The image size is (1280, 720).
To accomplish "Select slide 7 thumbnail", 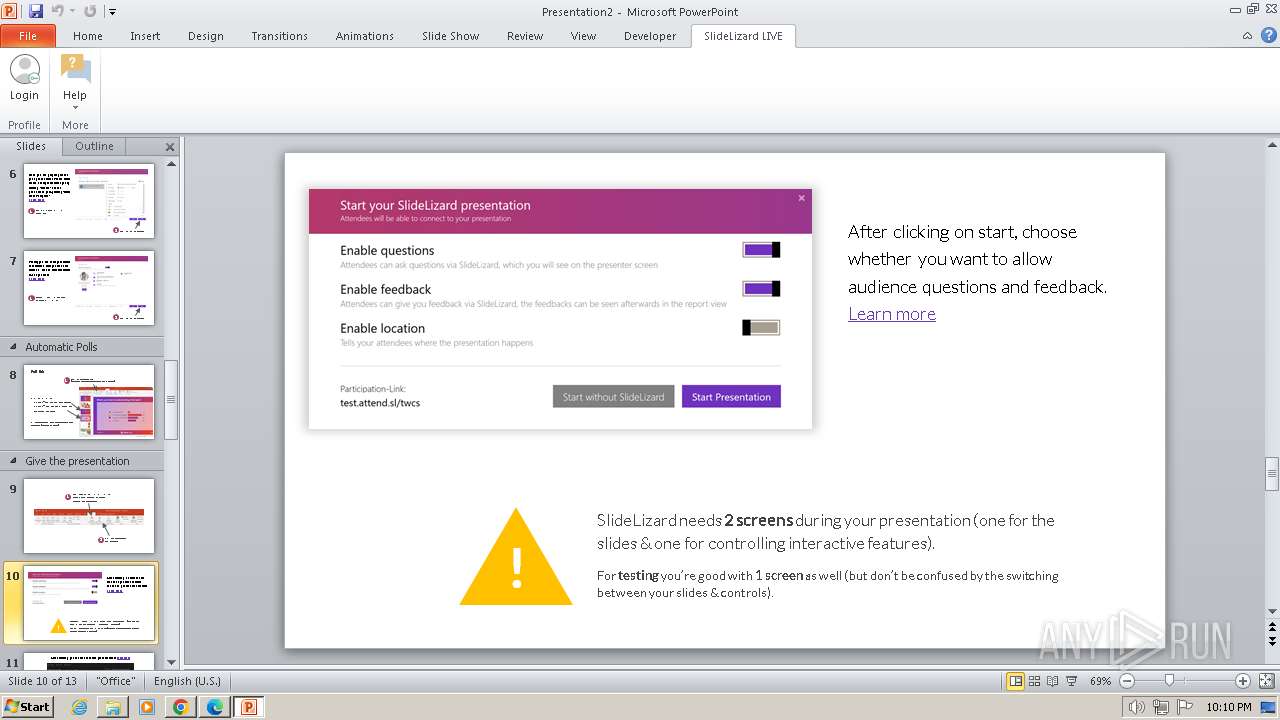I will point(89,288).
